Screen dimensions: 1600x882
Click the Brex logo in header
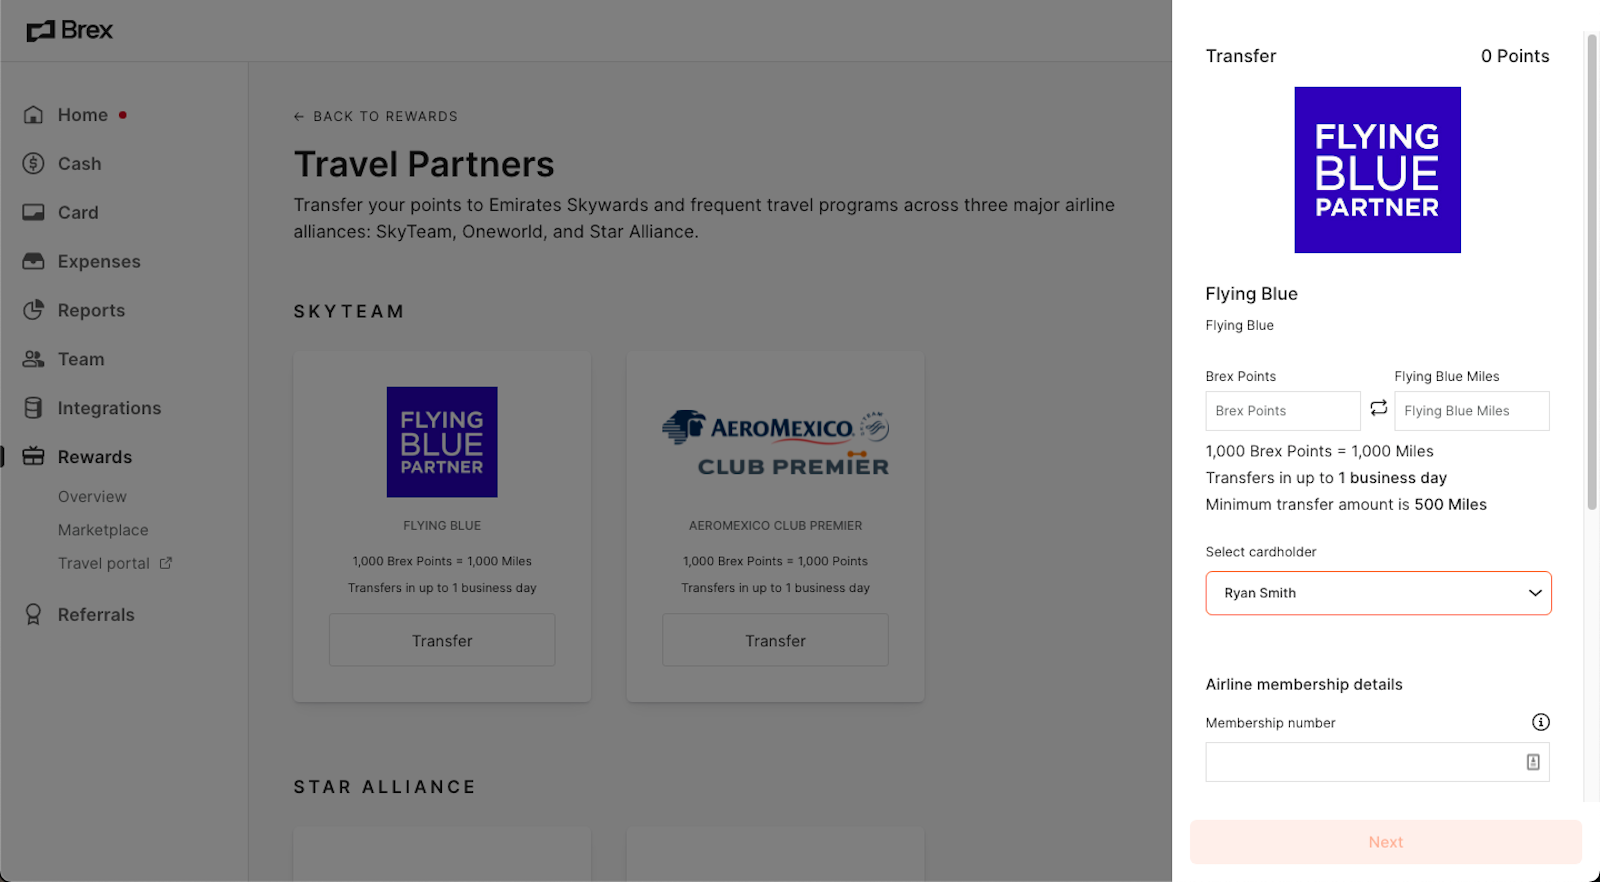(x=69, y=31)
